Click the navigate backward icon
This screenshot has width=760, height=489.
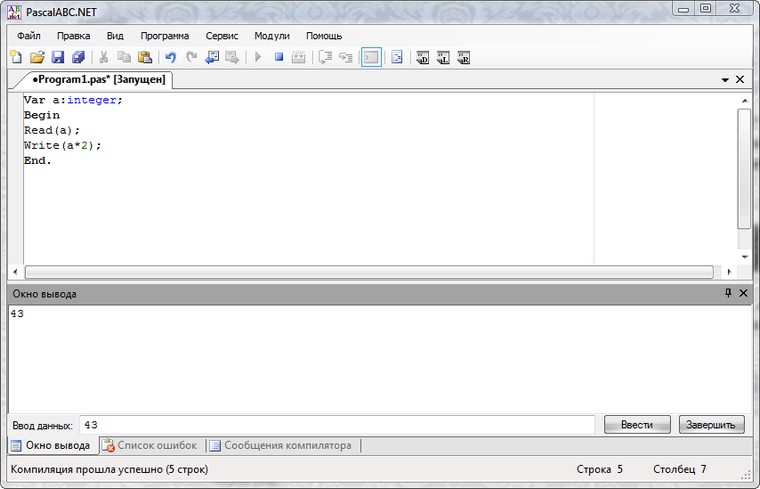click(212, 57)
